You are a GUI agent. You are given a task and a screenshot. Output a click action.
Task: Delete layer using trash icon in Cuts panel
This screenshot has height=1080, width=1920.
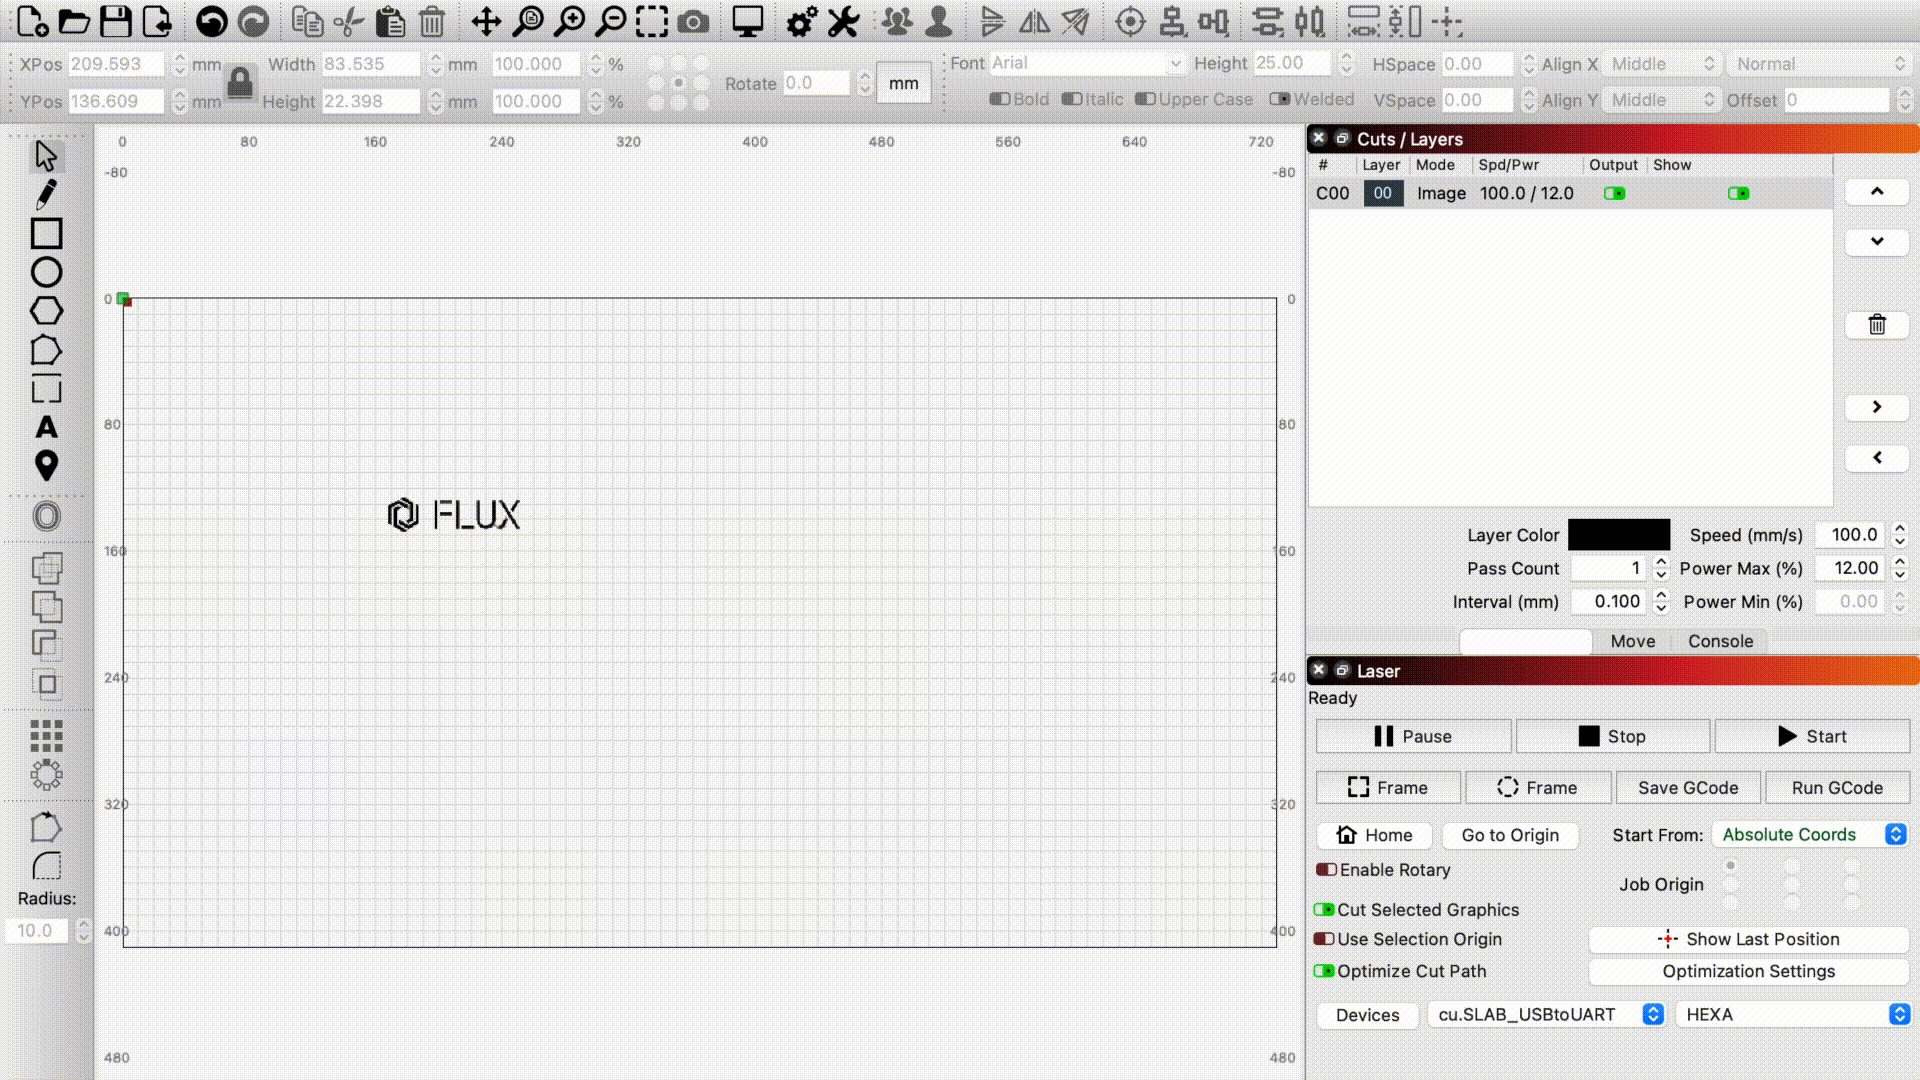(x=1877, y=324)
